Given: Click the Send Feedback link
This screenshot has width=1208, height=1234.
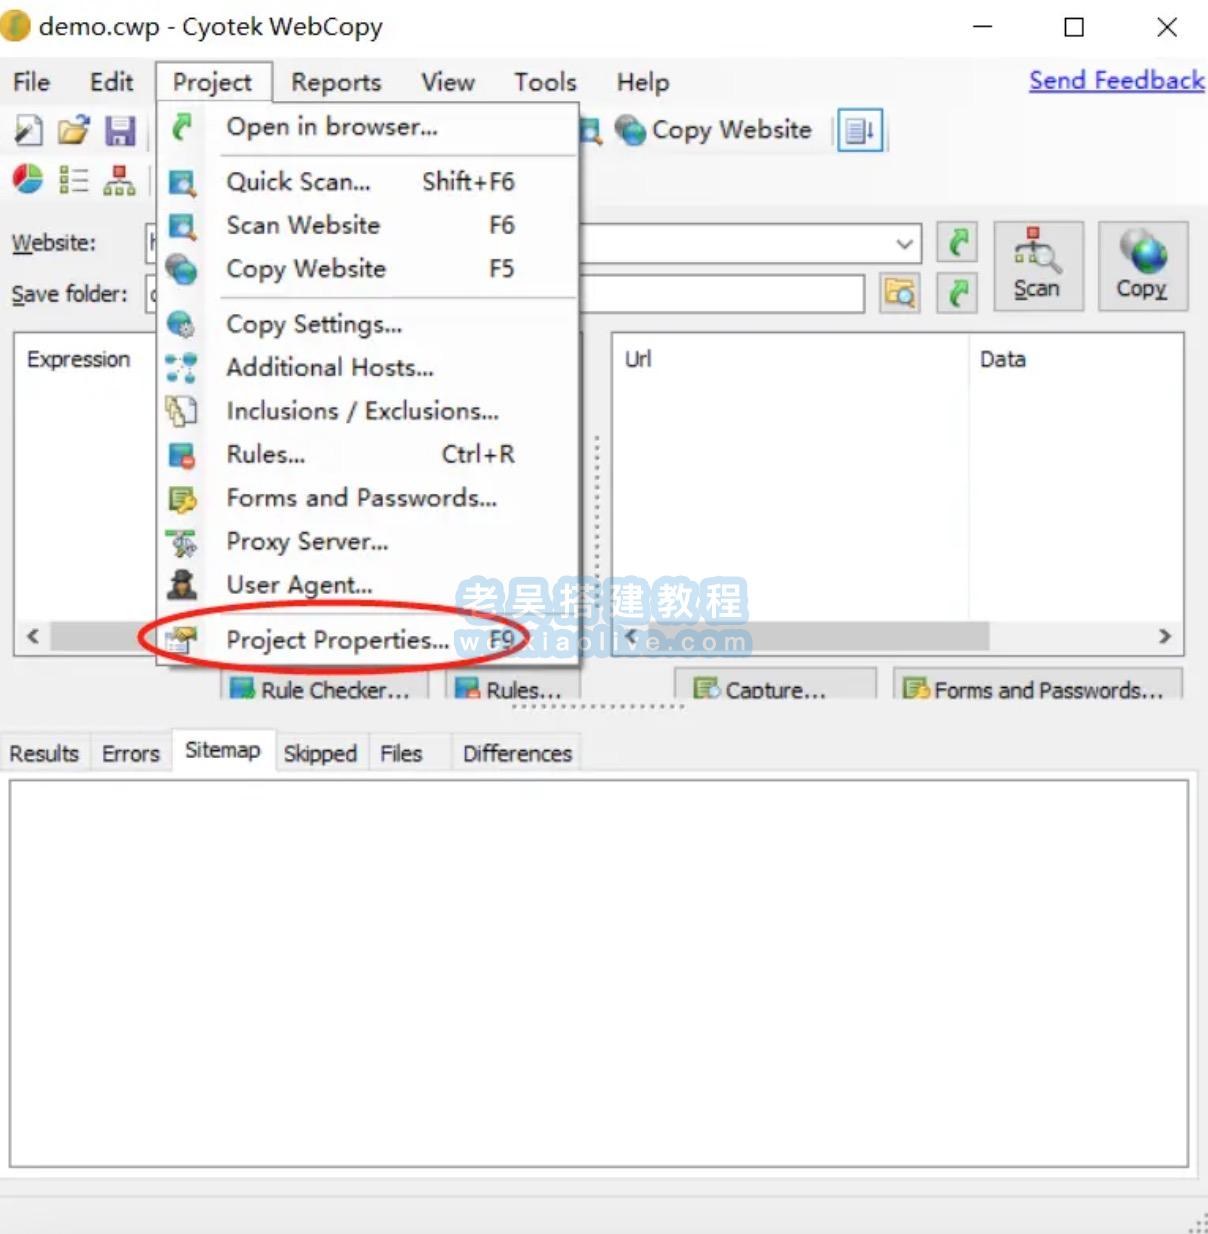Looking at the screenshot, I should click(1116, 80).
